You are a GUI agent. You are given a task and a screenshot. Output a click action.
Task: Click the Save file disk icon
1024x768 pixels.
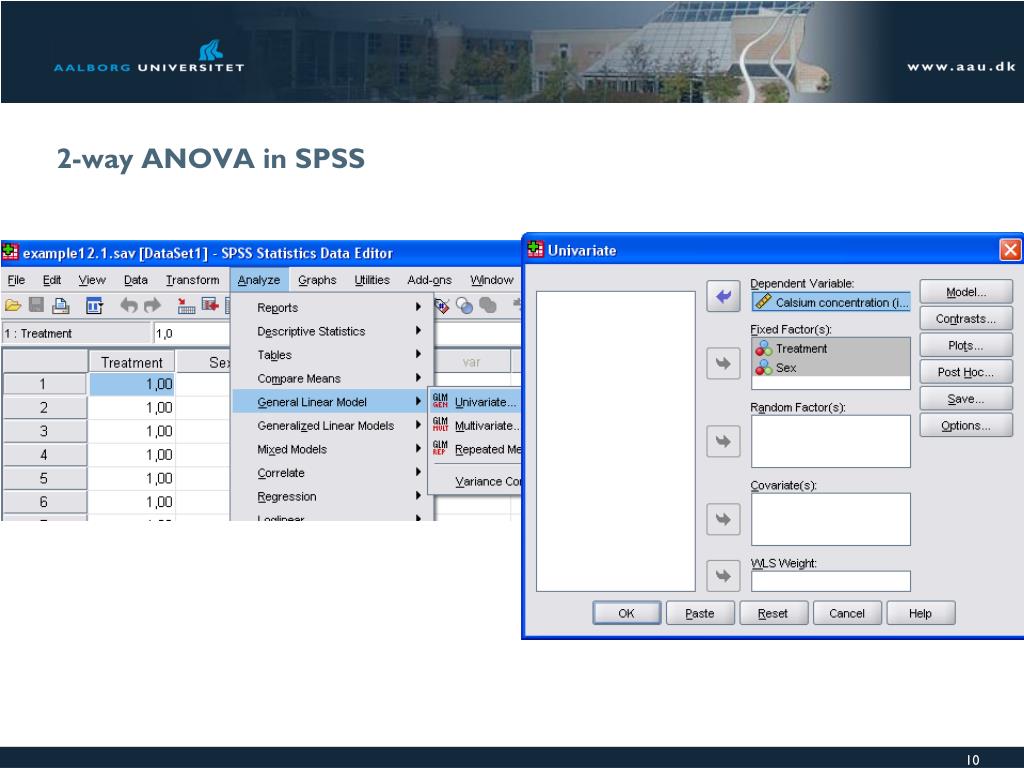(x=37, y=305)
